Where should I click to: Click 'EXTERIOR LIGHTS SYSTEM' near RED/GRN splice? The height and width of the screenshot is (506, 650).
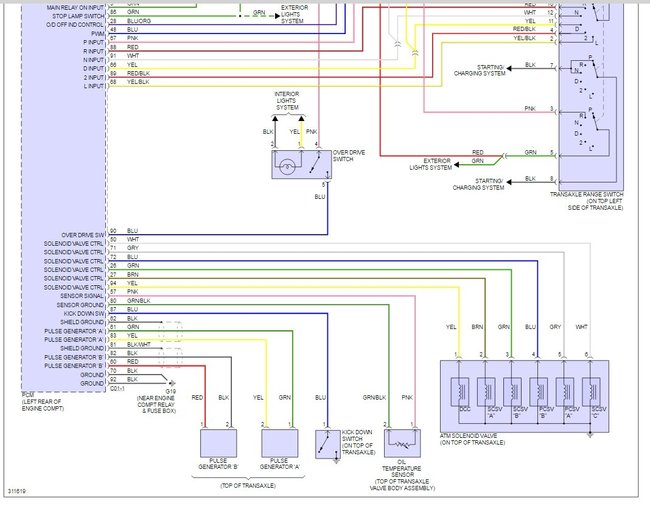pos(431,164)
